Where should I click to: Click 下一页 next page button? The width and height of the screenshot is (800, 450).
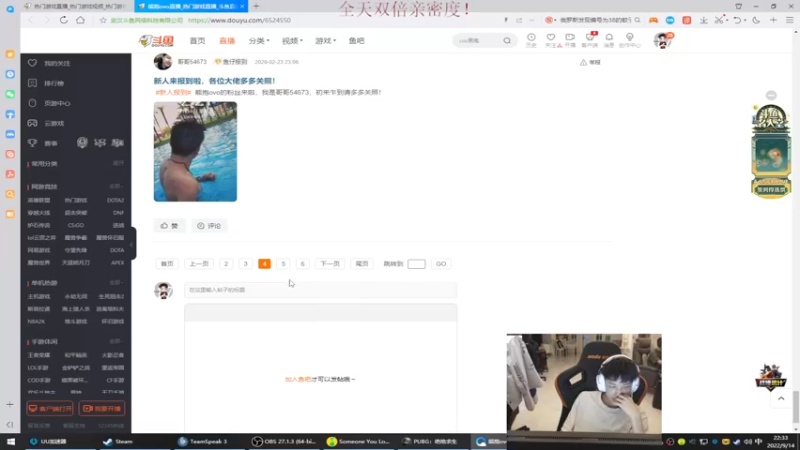pyautogui.click(x=330, y=264)
